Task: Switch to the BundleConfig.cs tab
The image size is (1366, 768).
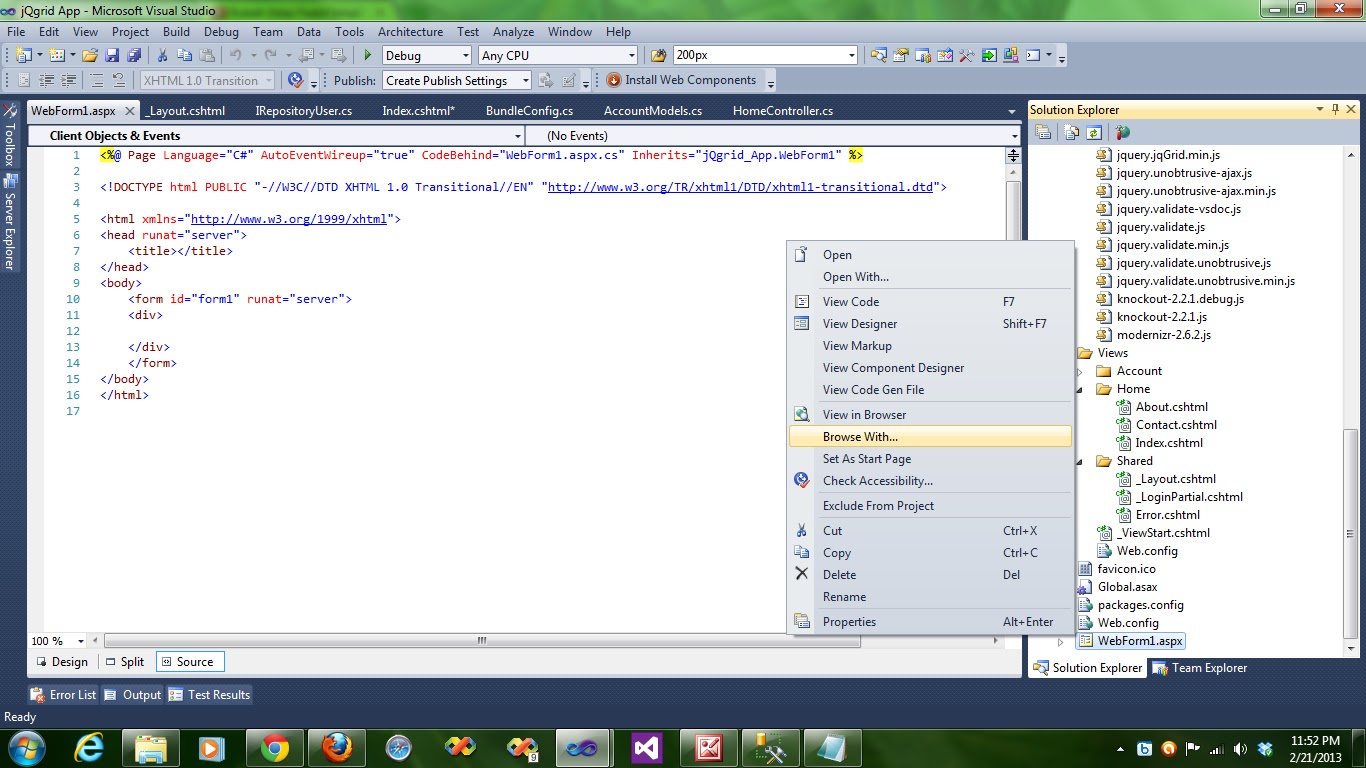Action: 529,111
